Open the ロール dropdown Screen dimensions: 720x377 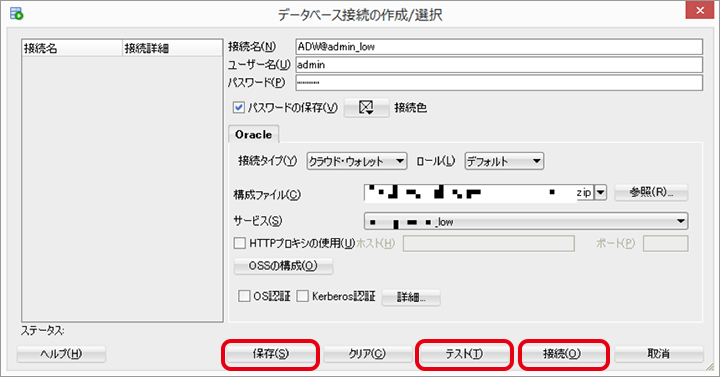tap(504, 161)
